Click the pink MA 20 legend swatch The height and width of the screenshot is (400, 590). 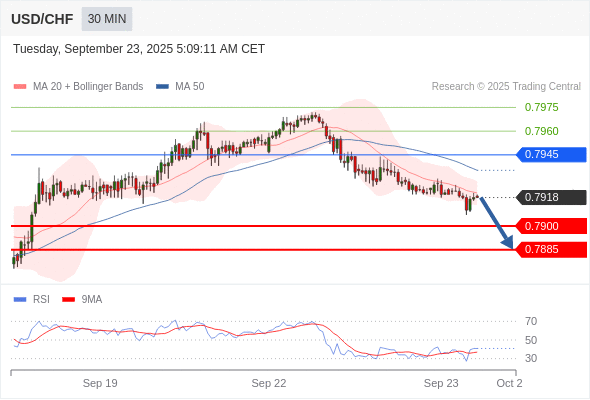(x=20, y=87)
